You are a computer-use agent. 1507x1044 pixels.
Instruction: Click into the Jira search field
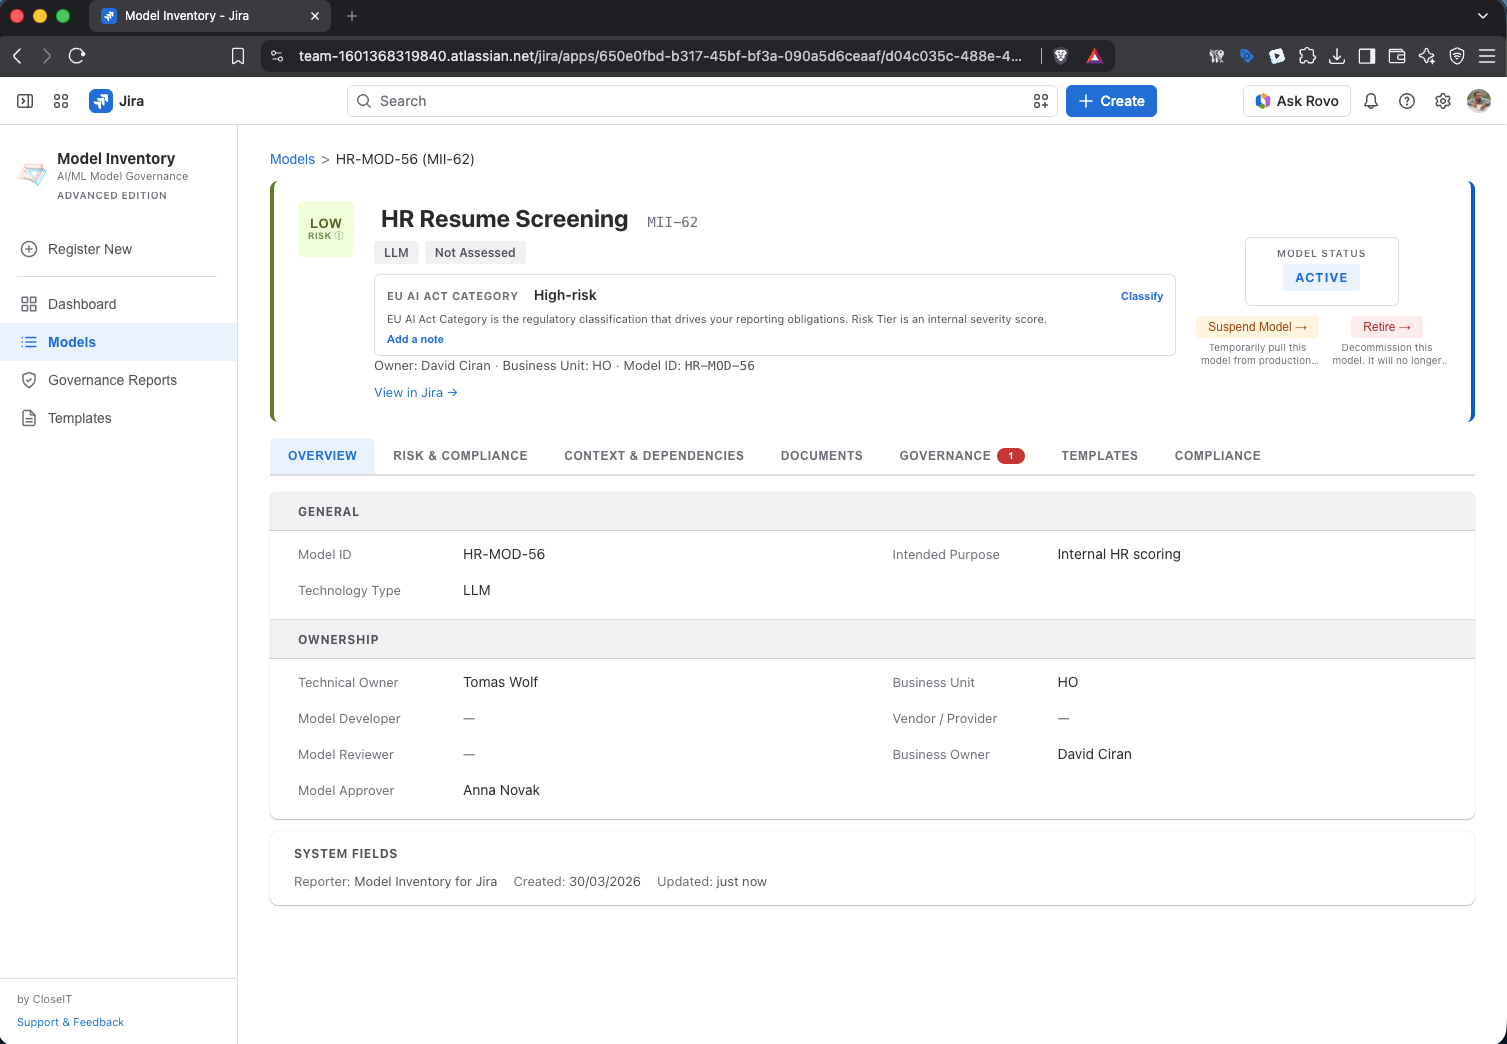(702, 101)
